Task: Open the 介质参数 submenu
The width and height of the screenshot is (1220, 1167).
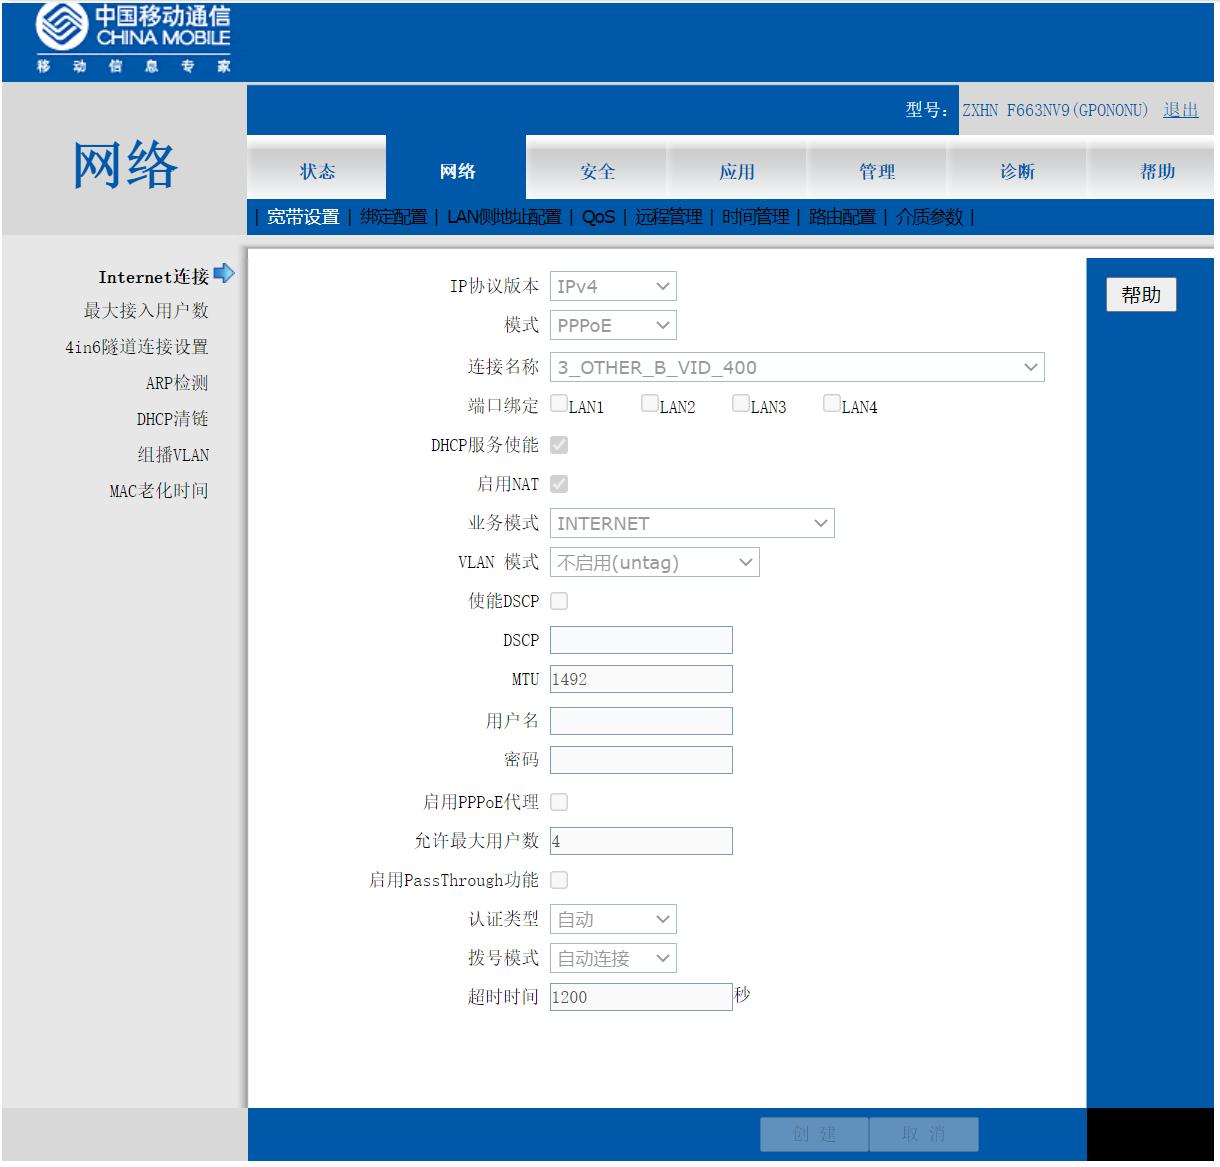Action: coord(929,217)
